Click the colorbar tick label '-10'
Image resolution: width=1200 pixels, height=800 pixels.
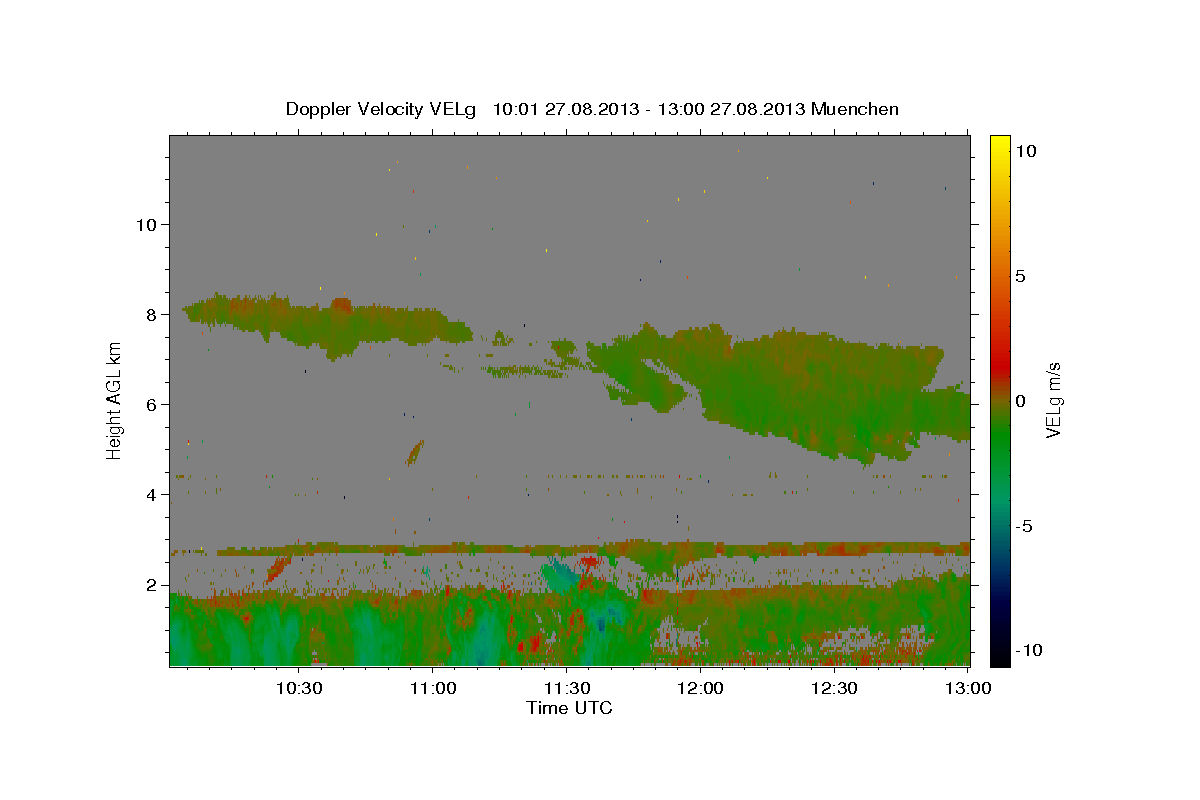pyautogui.click(x=1027, y=650)
